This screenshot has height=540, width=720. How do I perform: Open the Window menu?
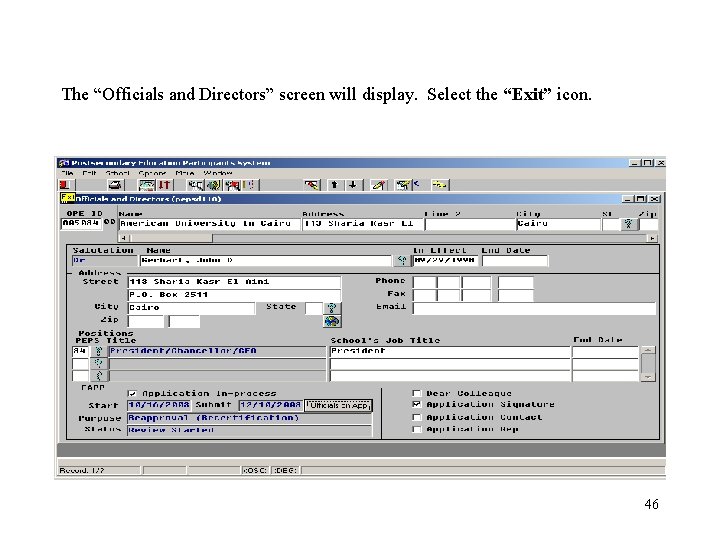218,173
